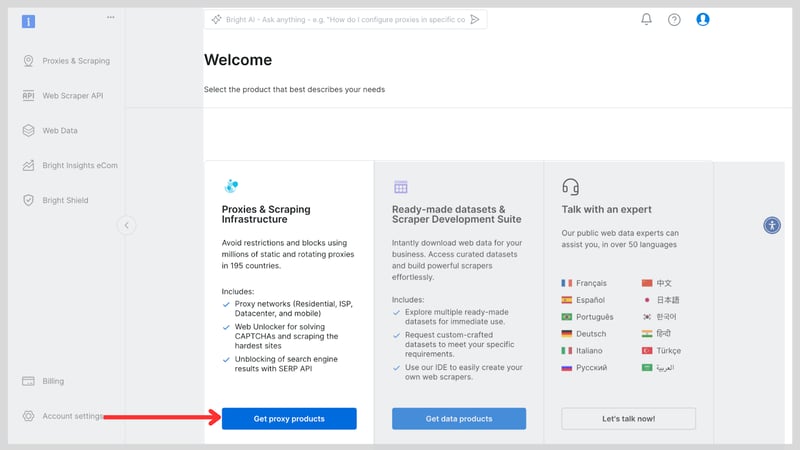Screen dimensions: 800x450
Task: Open Proxies & Scraping in sidebar
Action: (66, 61)
